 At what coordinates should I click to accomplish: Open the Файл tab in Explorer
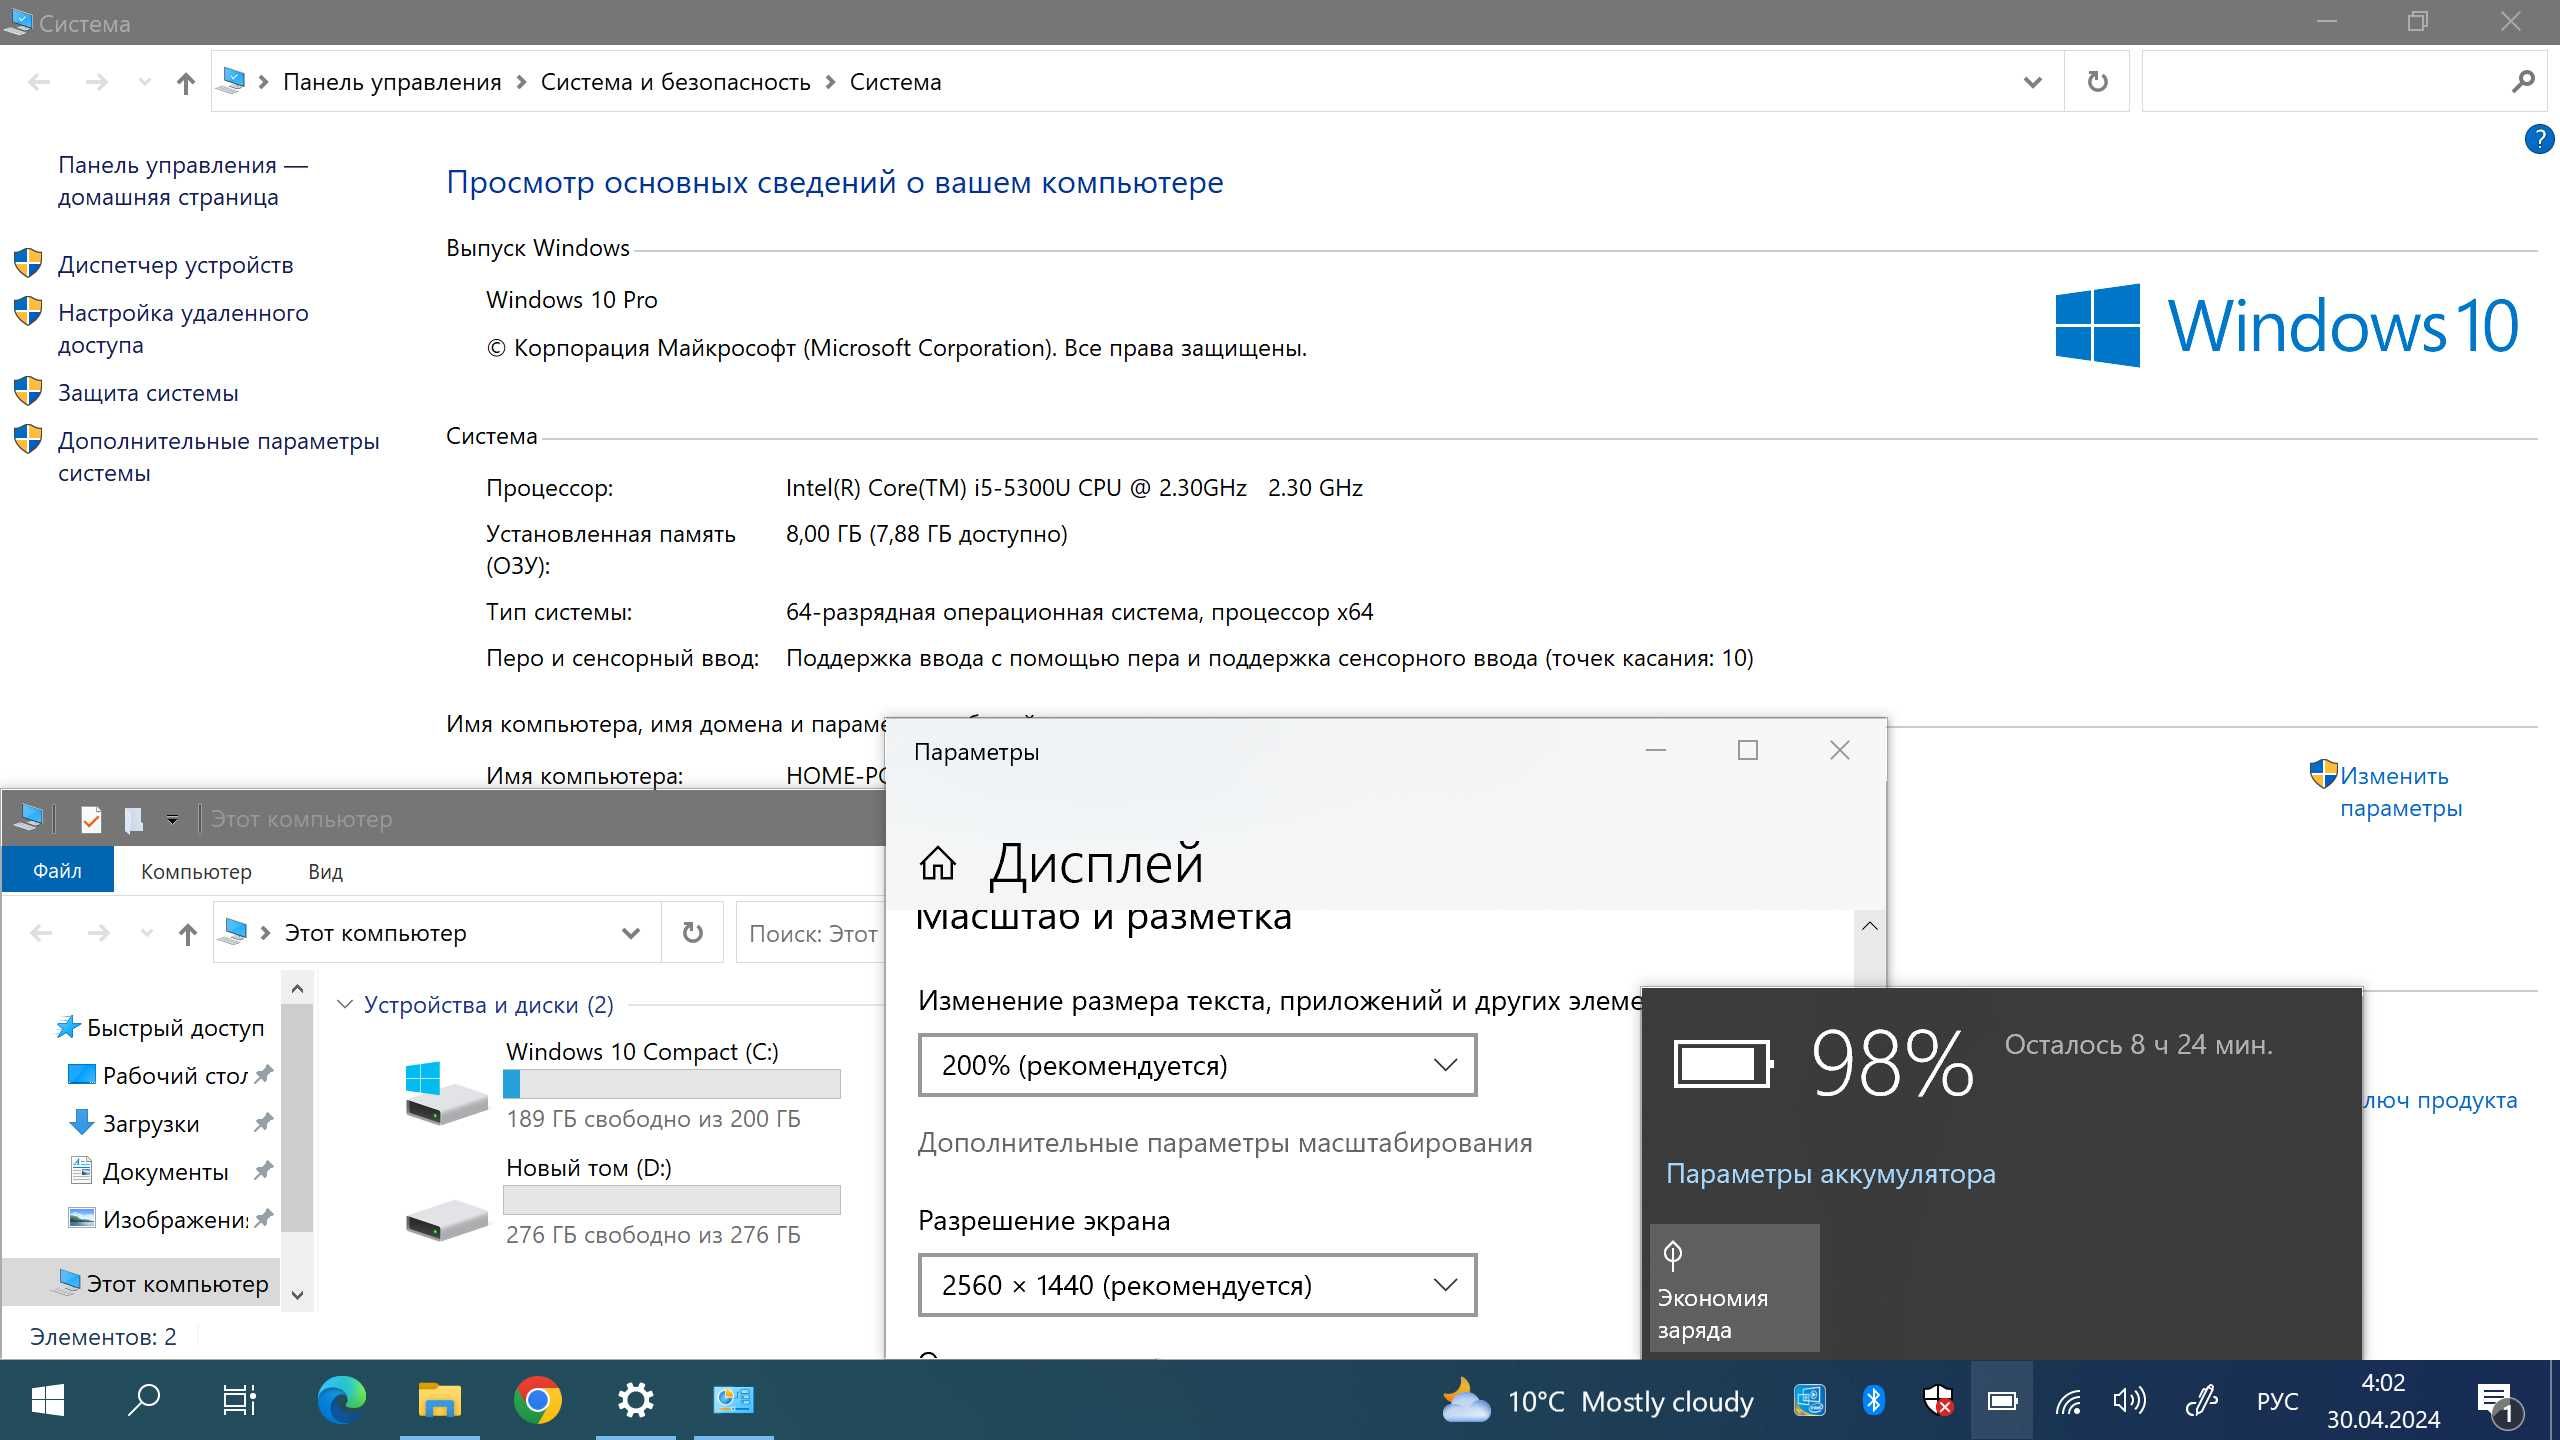tap(57, 871)
